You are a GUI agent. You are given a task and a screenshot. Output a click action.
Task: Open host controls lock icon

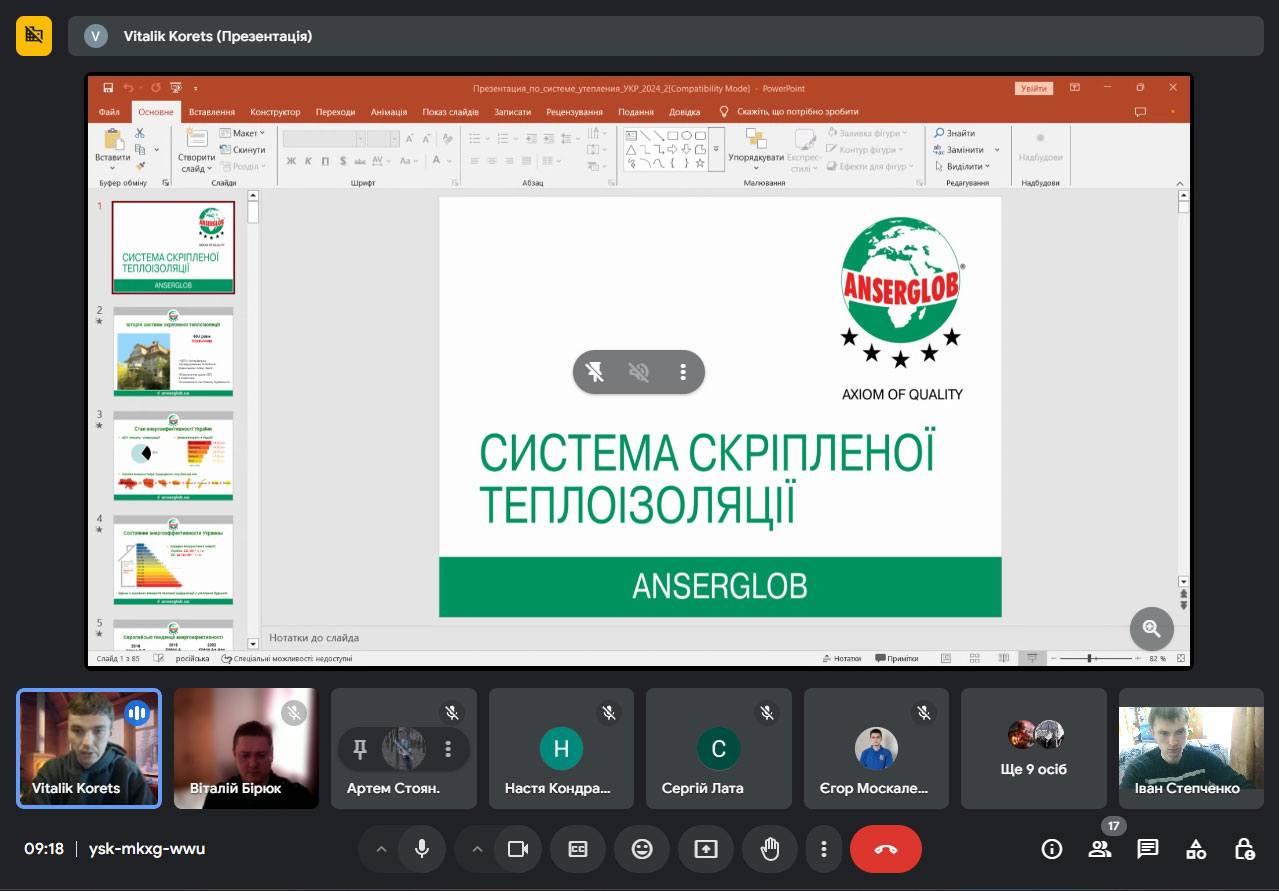coord(1244,849)
